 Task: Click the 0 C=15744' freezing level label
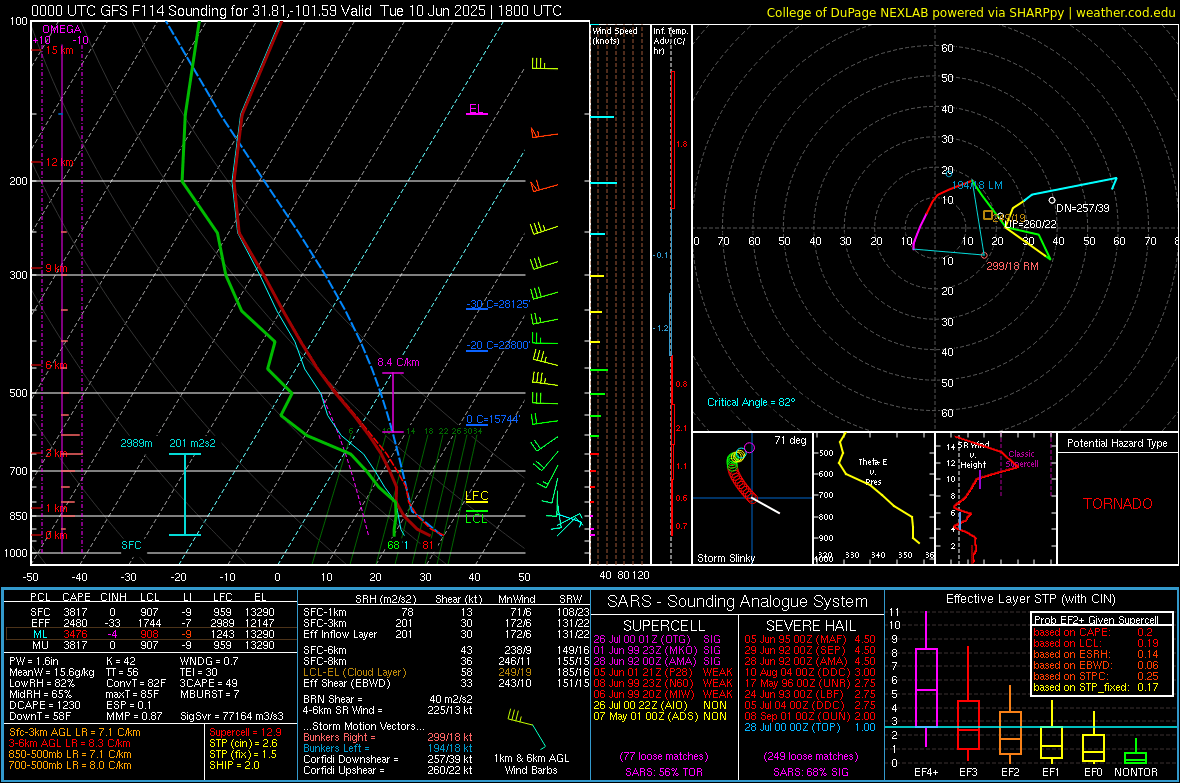pyautogui.click(x=493, y=419)
